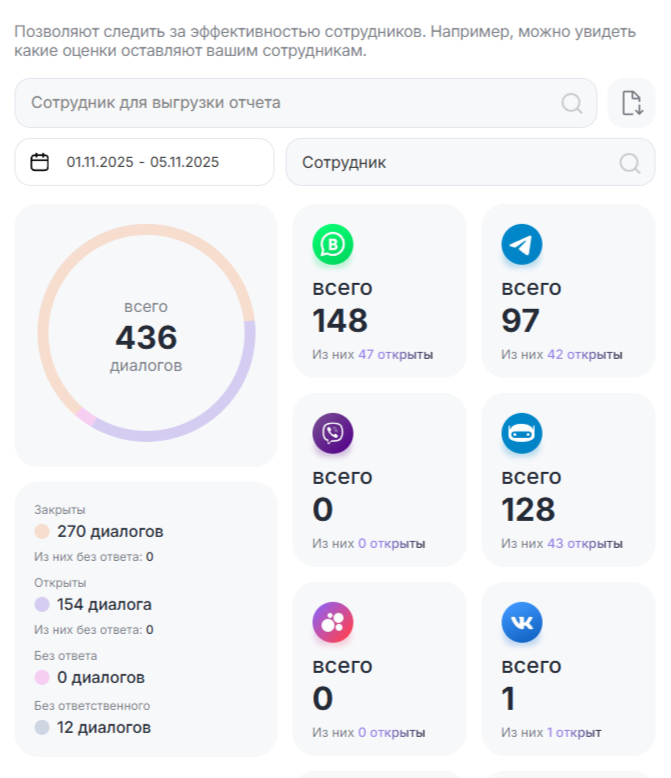
Task: Open the Сотрудник filter dropdown
Action: pyautogui.click(x=470, y=162)
